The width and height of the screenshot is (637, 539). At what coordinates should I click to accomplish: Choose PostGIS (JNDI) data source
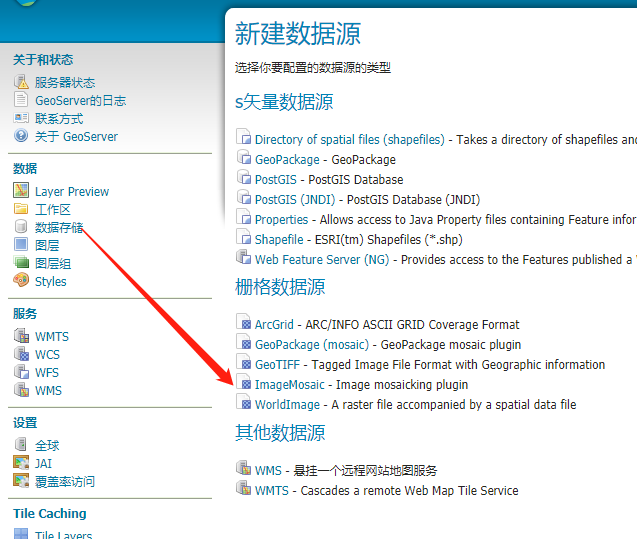[295, 199]
